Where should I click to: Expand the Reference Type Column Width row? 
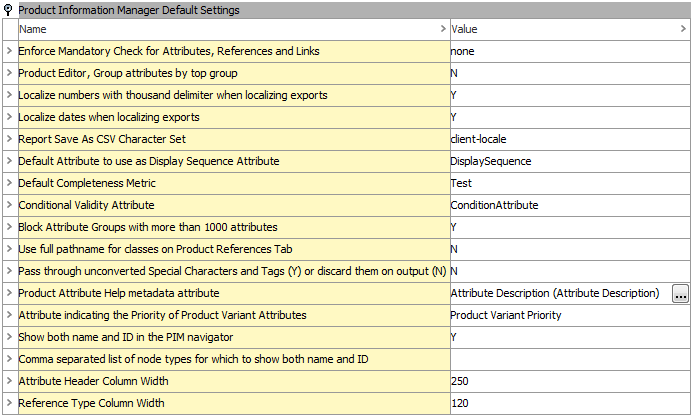coord(9,403)
